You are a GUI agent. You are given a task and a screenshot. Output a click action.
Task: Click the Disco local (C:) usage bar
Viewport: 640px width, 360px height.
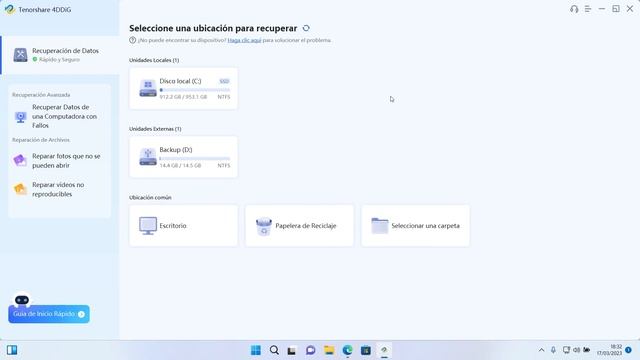coord(195,90)
